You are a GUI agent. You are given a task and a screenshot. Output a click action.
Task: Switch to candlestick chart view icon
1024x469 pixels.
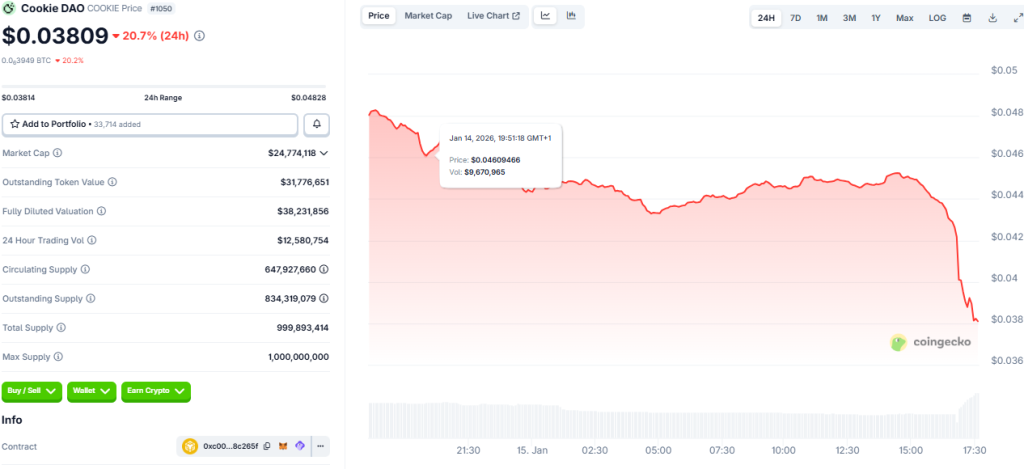pos(571,16)
